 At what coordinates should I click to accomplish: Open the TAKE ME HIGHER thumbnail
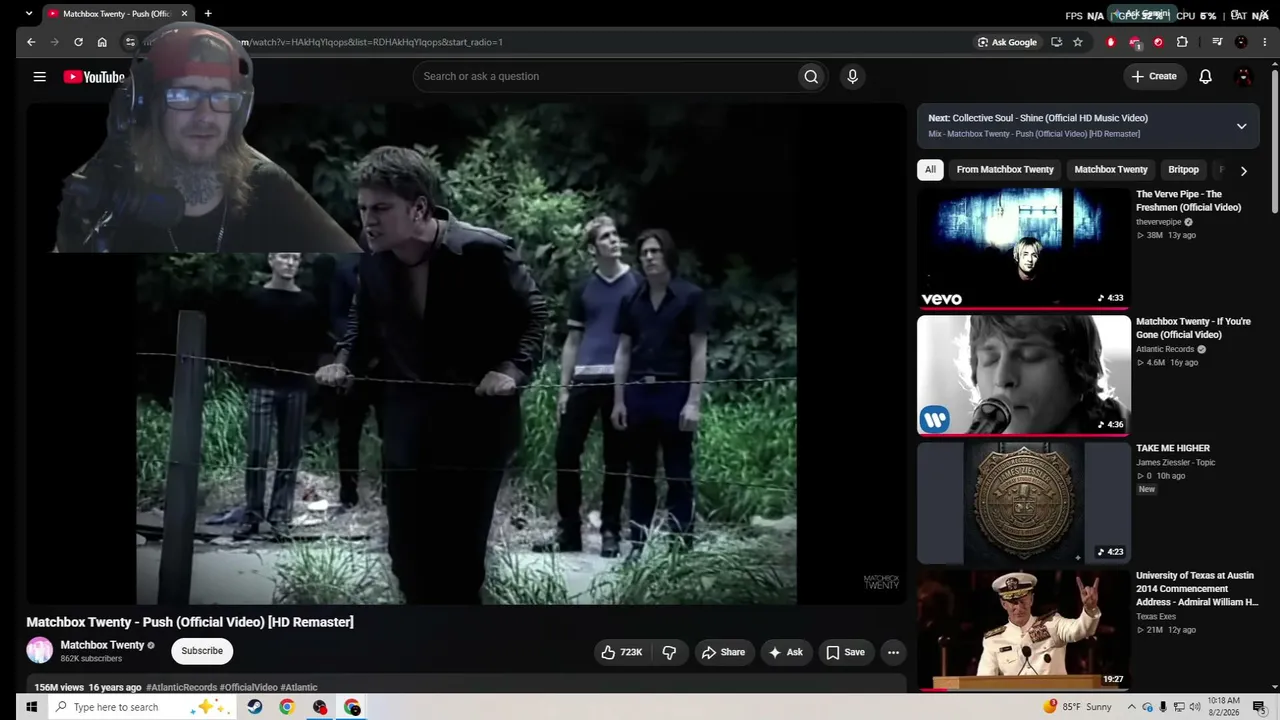(x=1024, y=502)
